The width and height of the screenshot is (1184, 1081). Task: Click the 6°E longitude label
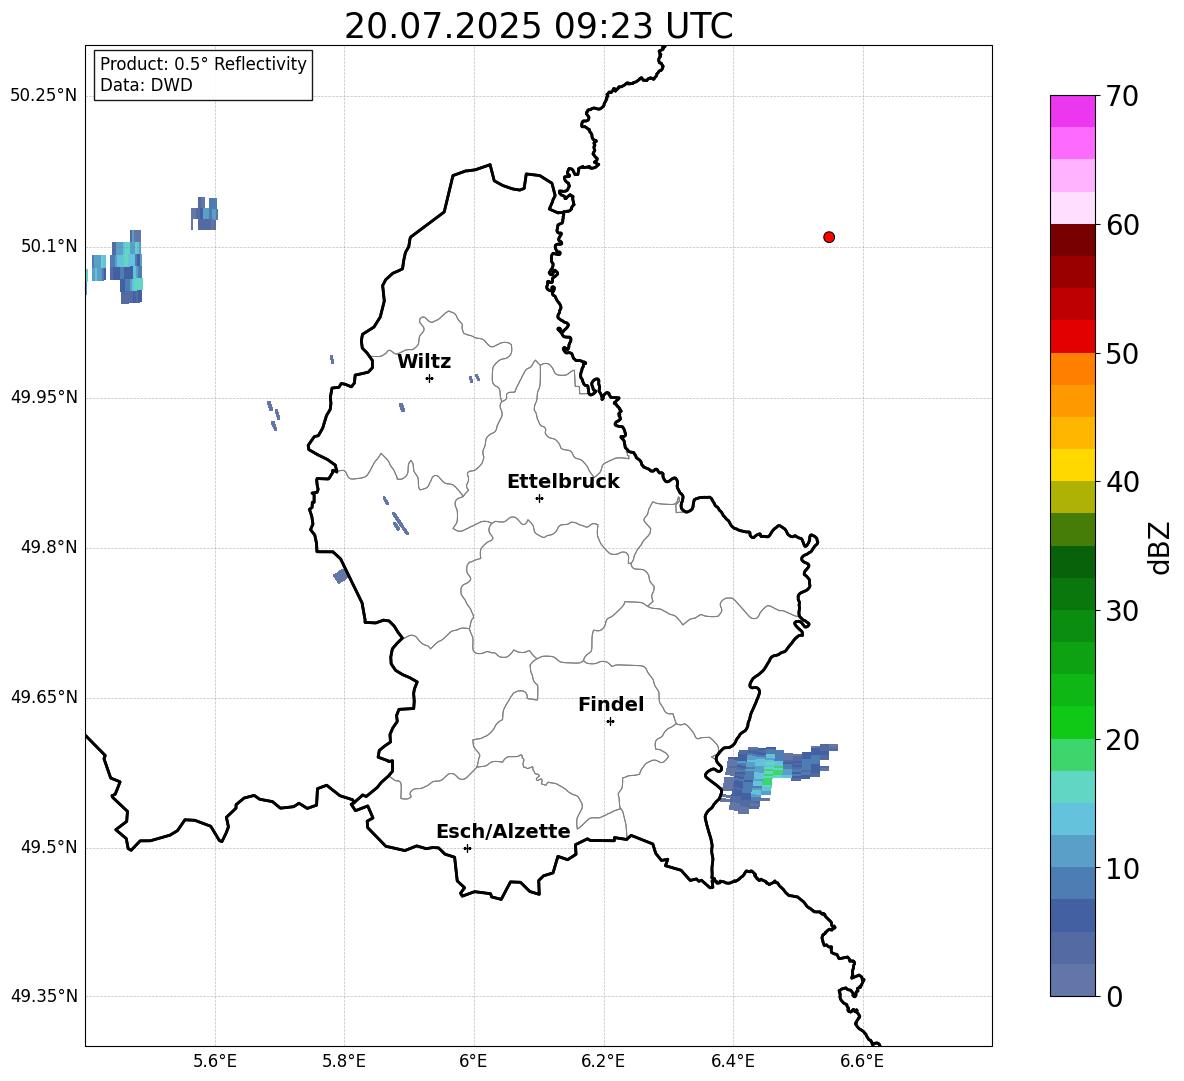(473, 1061)
